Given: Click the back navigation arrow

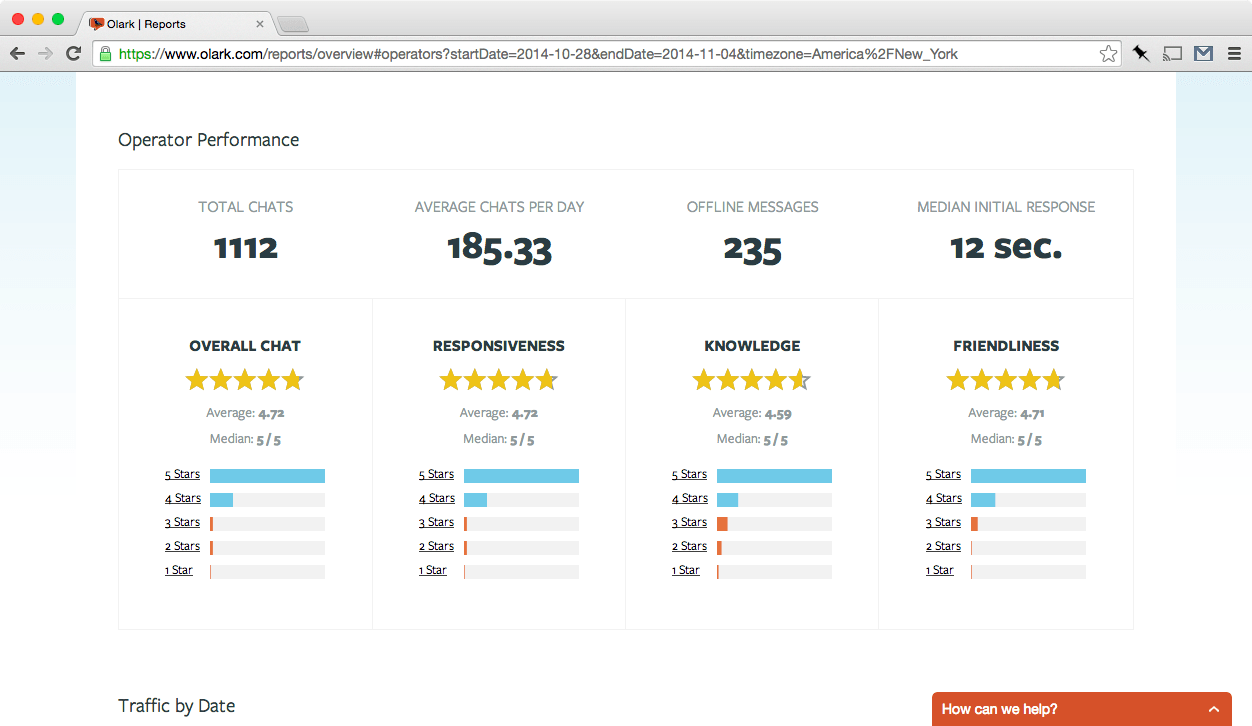Looking at the screenshot, I should (17, 53).
